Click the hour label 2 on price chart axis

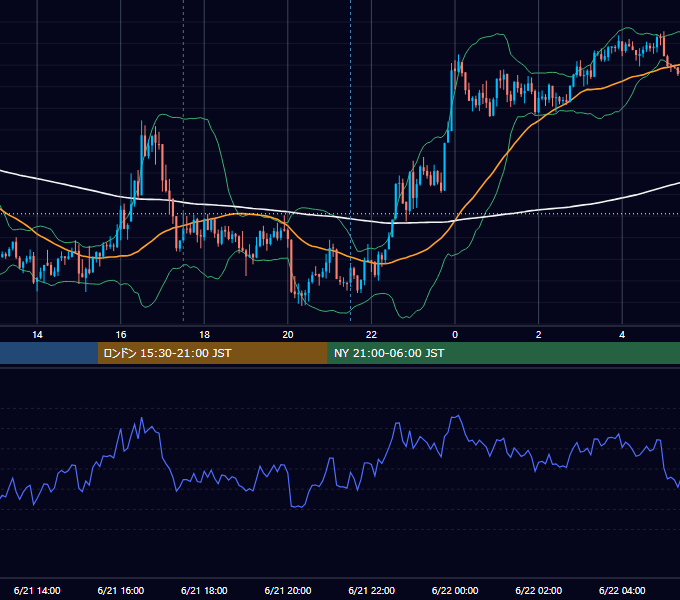click(x=539, y=335)
